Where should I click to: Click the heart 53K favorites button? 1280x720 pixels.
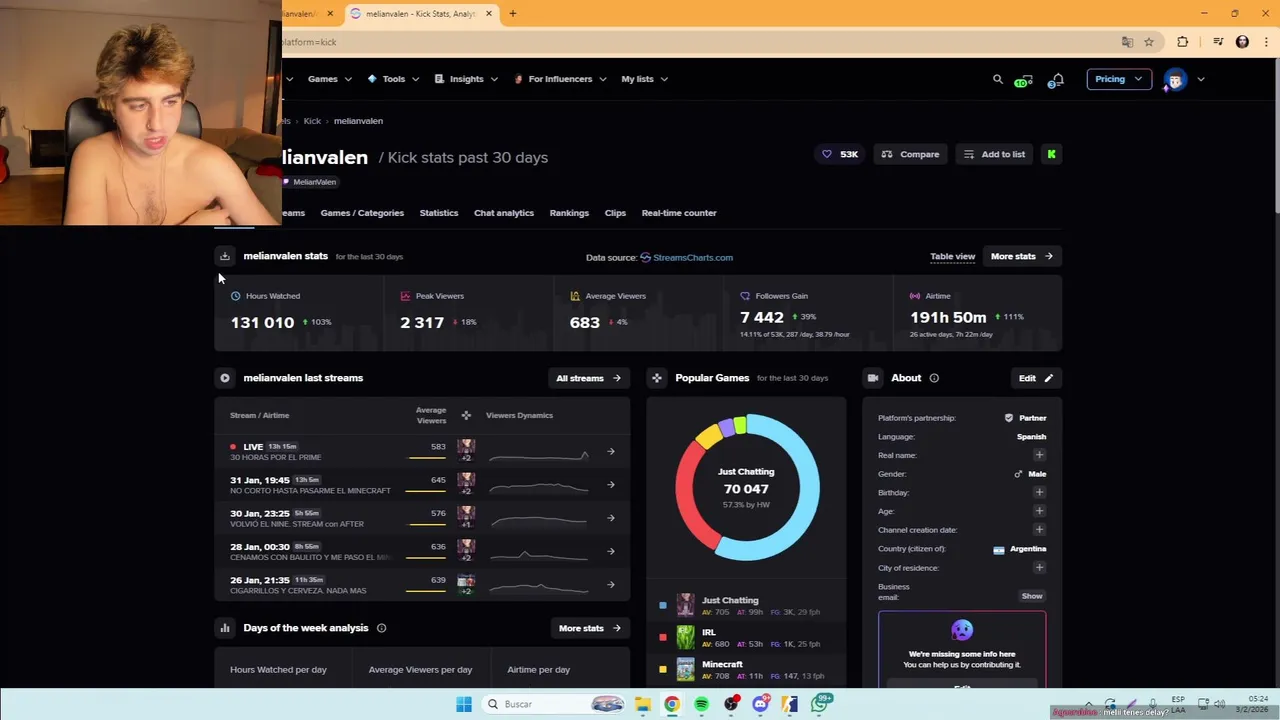(840, 154)
